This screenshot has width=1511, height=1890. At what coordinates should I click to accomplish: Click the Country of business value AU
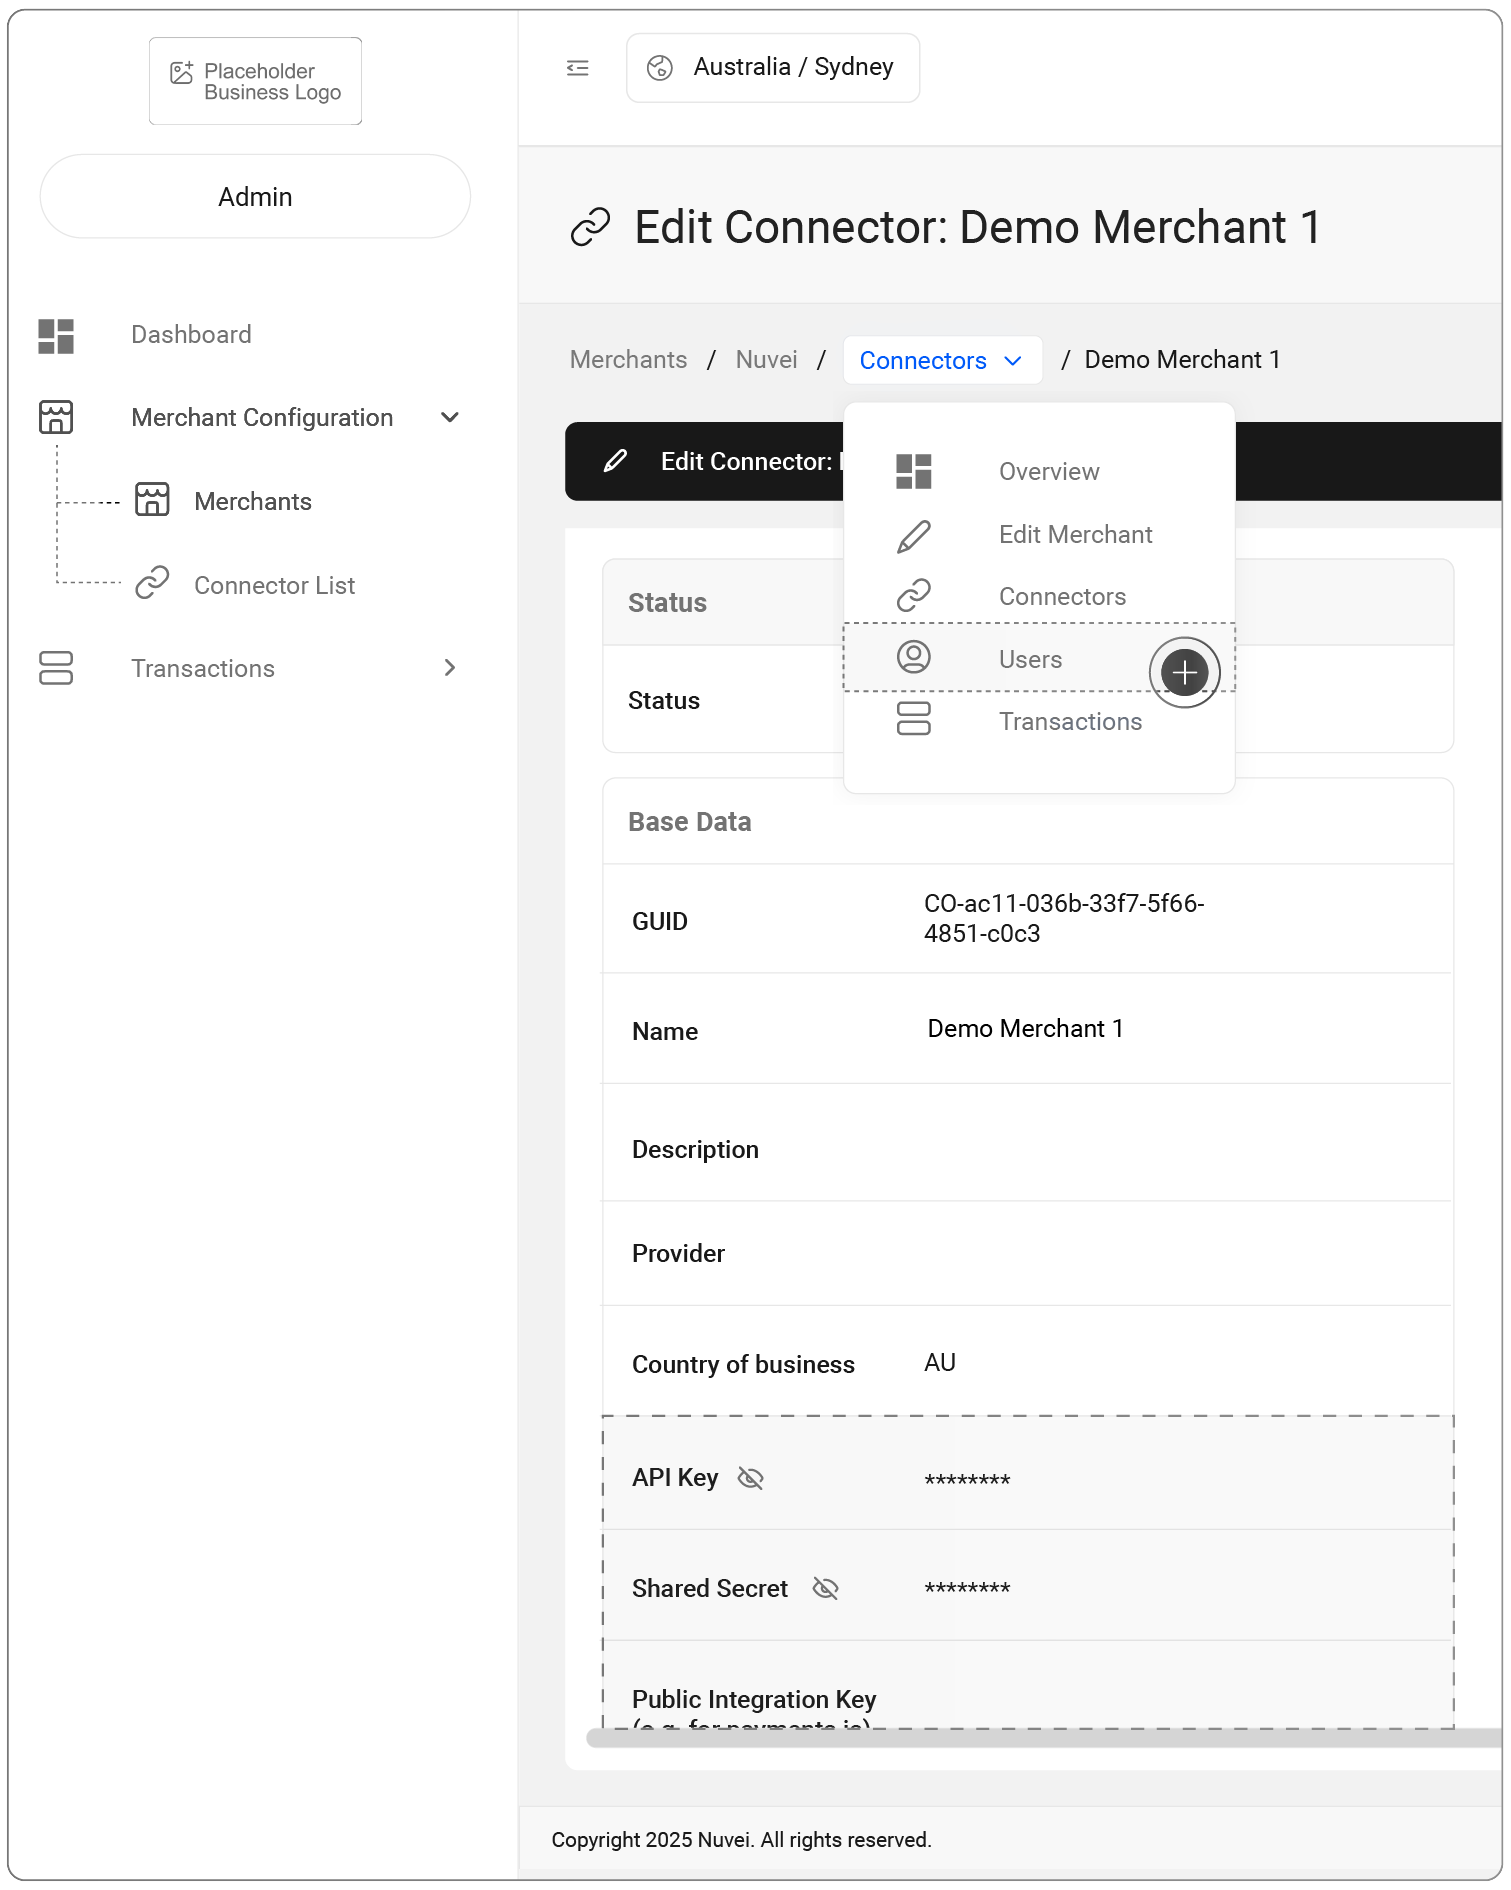pos(940,1363)
